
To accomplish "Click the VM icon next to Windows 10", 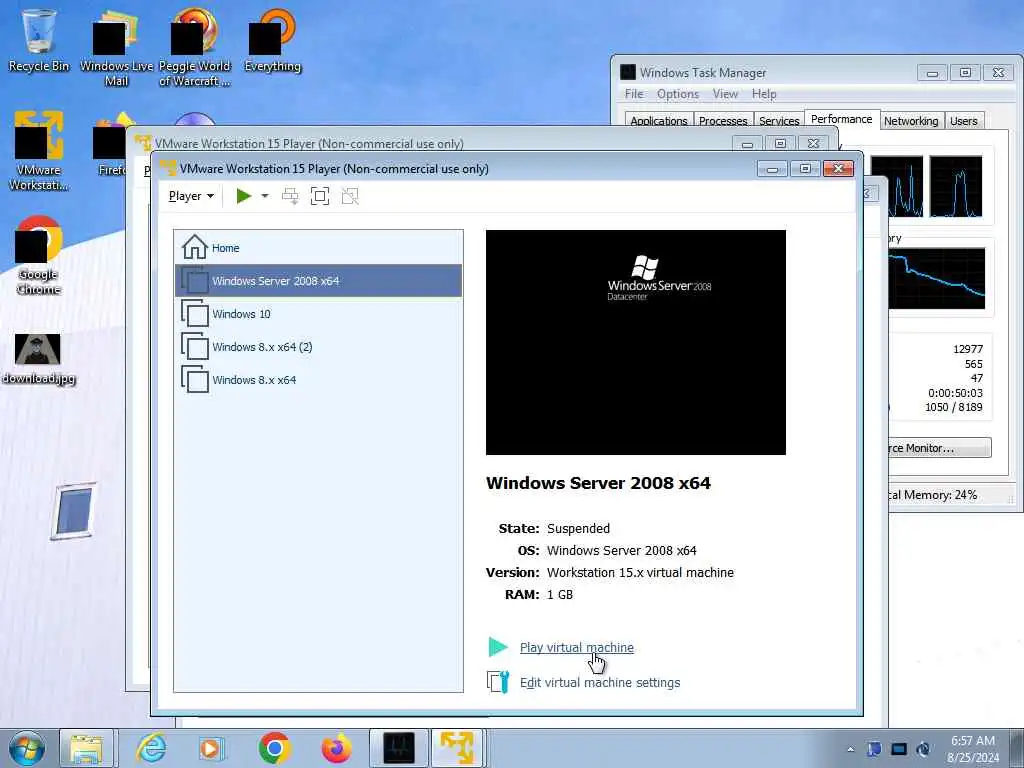I will 195,313.
